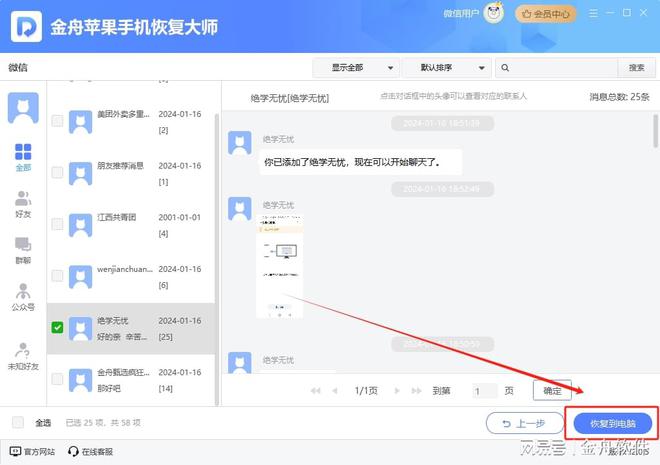Go to previous page of messages

coord(335,391)
